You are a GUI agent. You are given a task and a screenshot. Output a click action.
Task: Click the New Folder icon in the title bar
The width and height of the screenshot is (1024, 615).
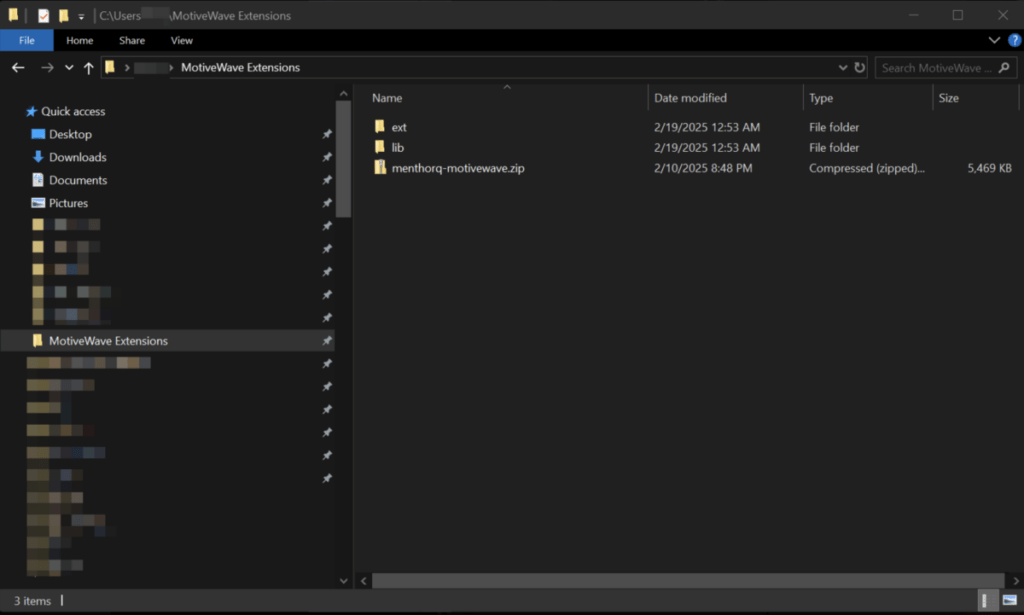(x=62, y=15)
